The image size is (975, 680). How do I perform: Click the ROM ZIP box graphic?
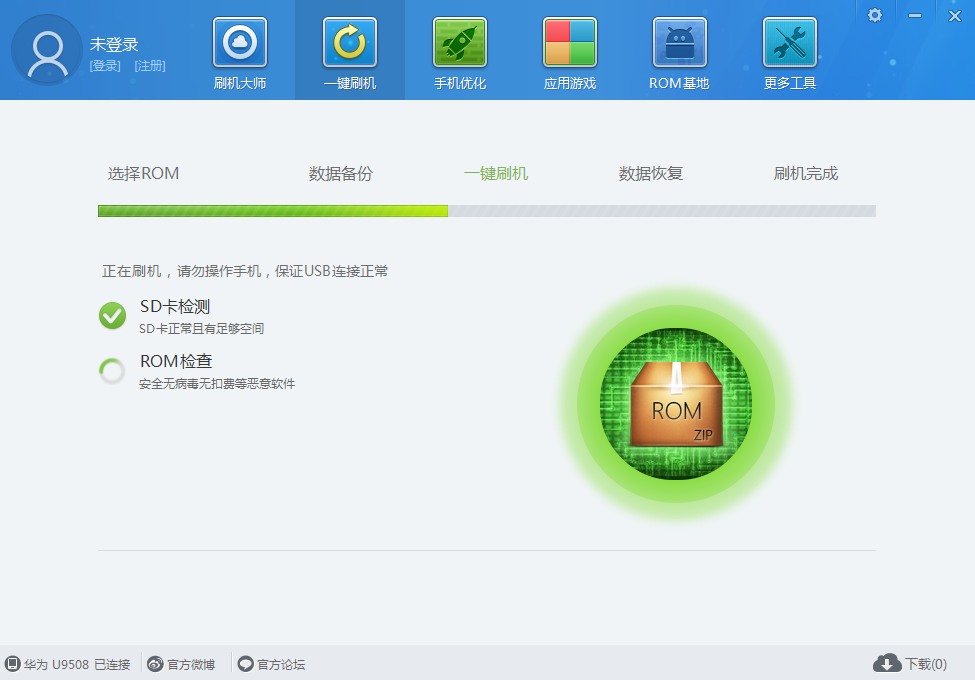click(x=676, y=403)
